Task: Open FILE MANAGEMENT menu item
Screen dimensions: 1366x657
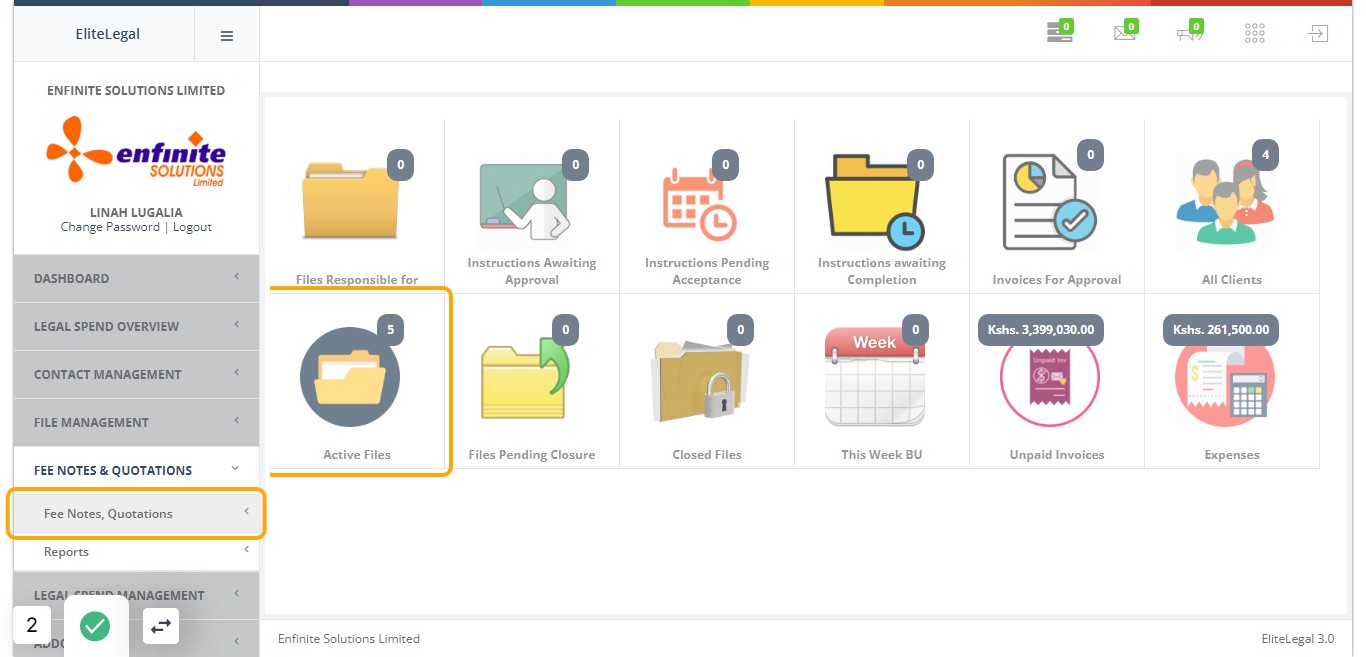Action: (x=136, y=422)
